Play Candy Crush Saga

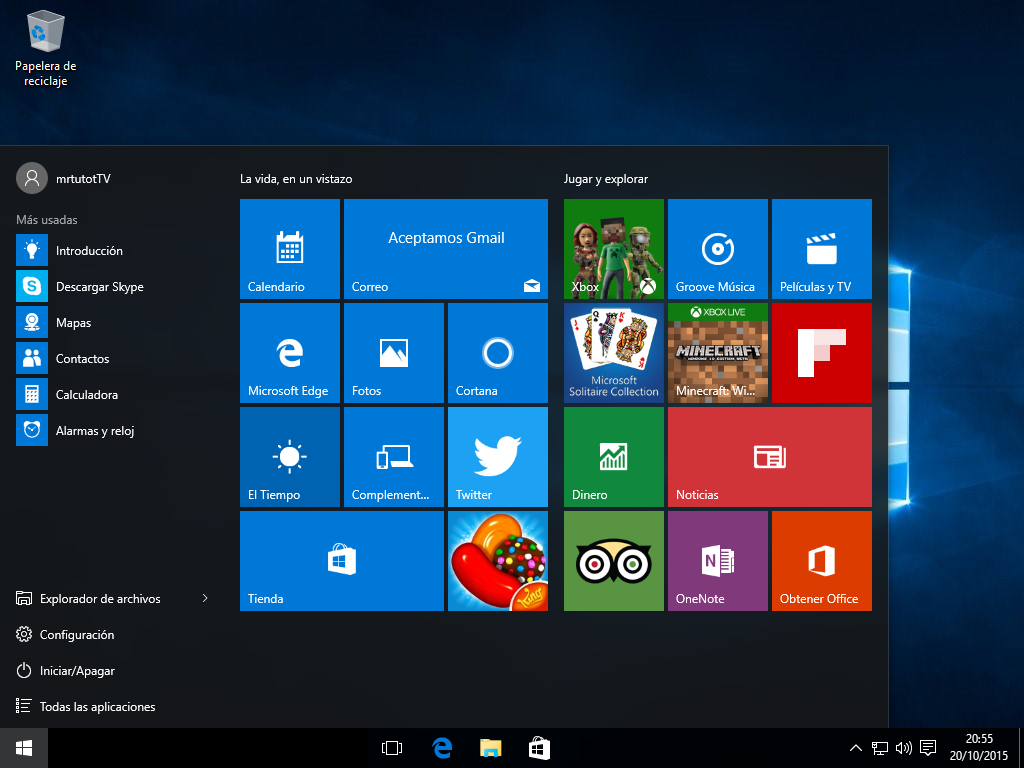(497, 560)
